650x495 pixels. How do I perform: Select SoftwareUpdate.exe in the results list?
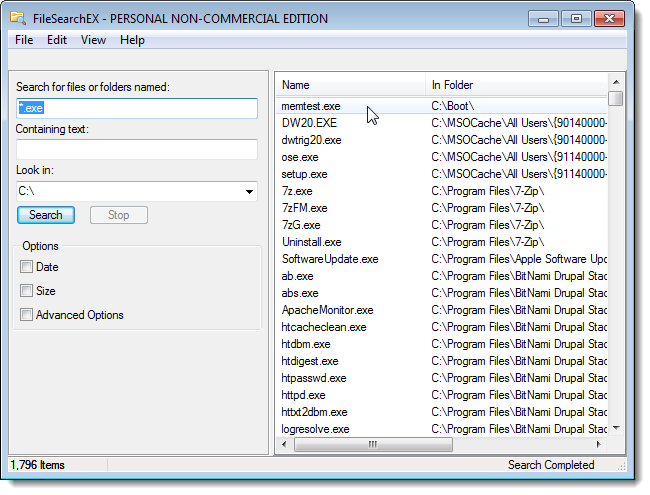pyautogui.click(x=330, y=259)
